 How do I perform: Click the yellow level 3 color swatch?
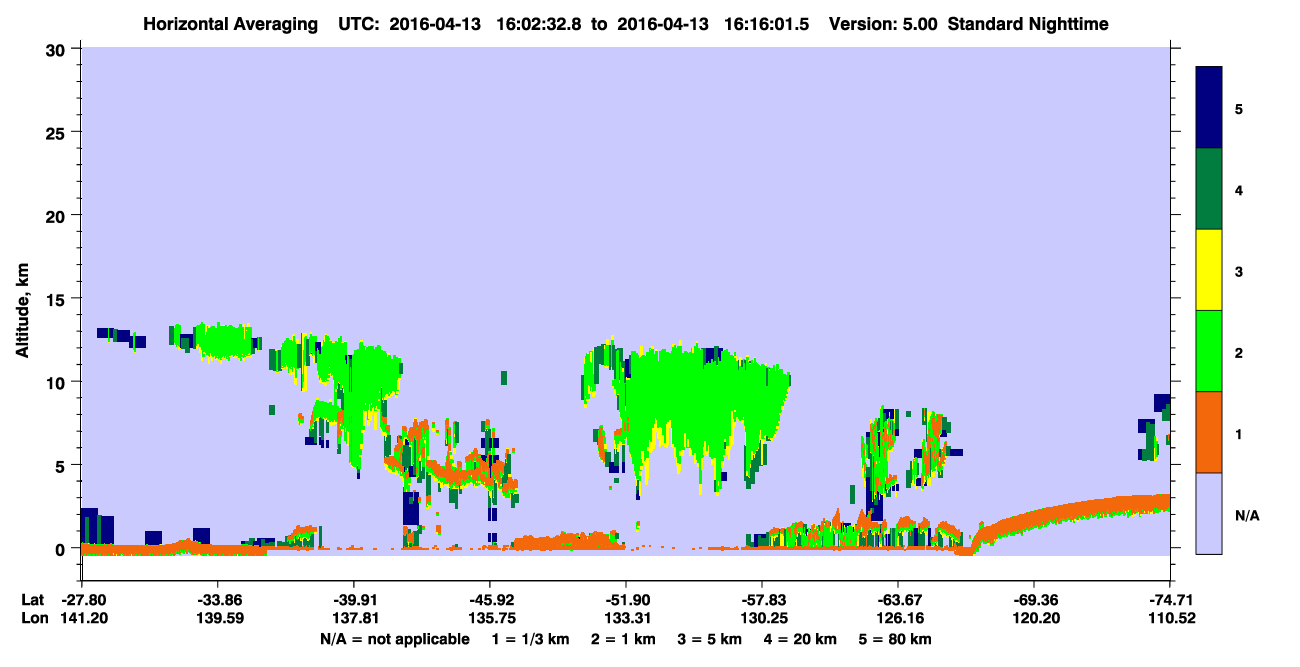coord(1209,270)
